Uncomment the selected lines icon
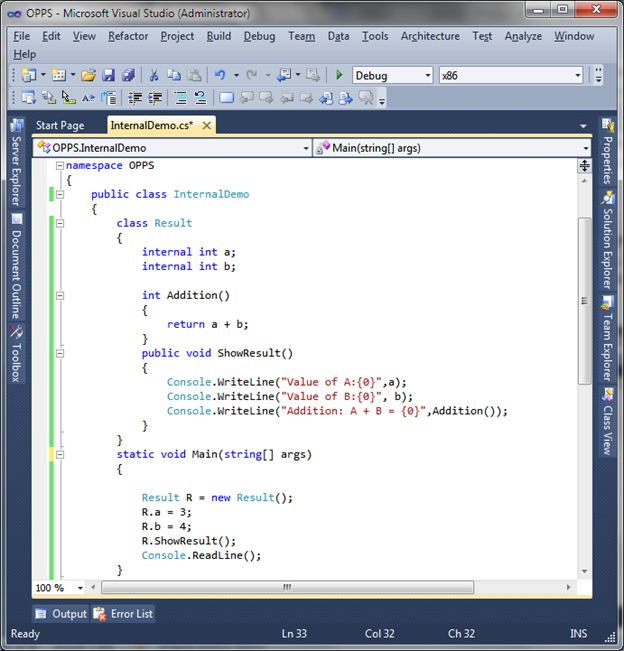Screen dimensions: 624x651 coord(201,98)
